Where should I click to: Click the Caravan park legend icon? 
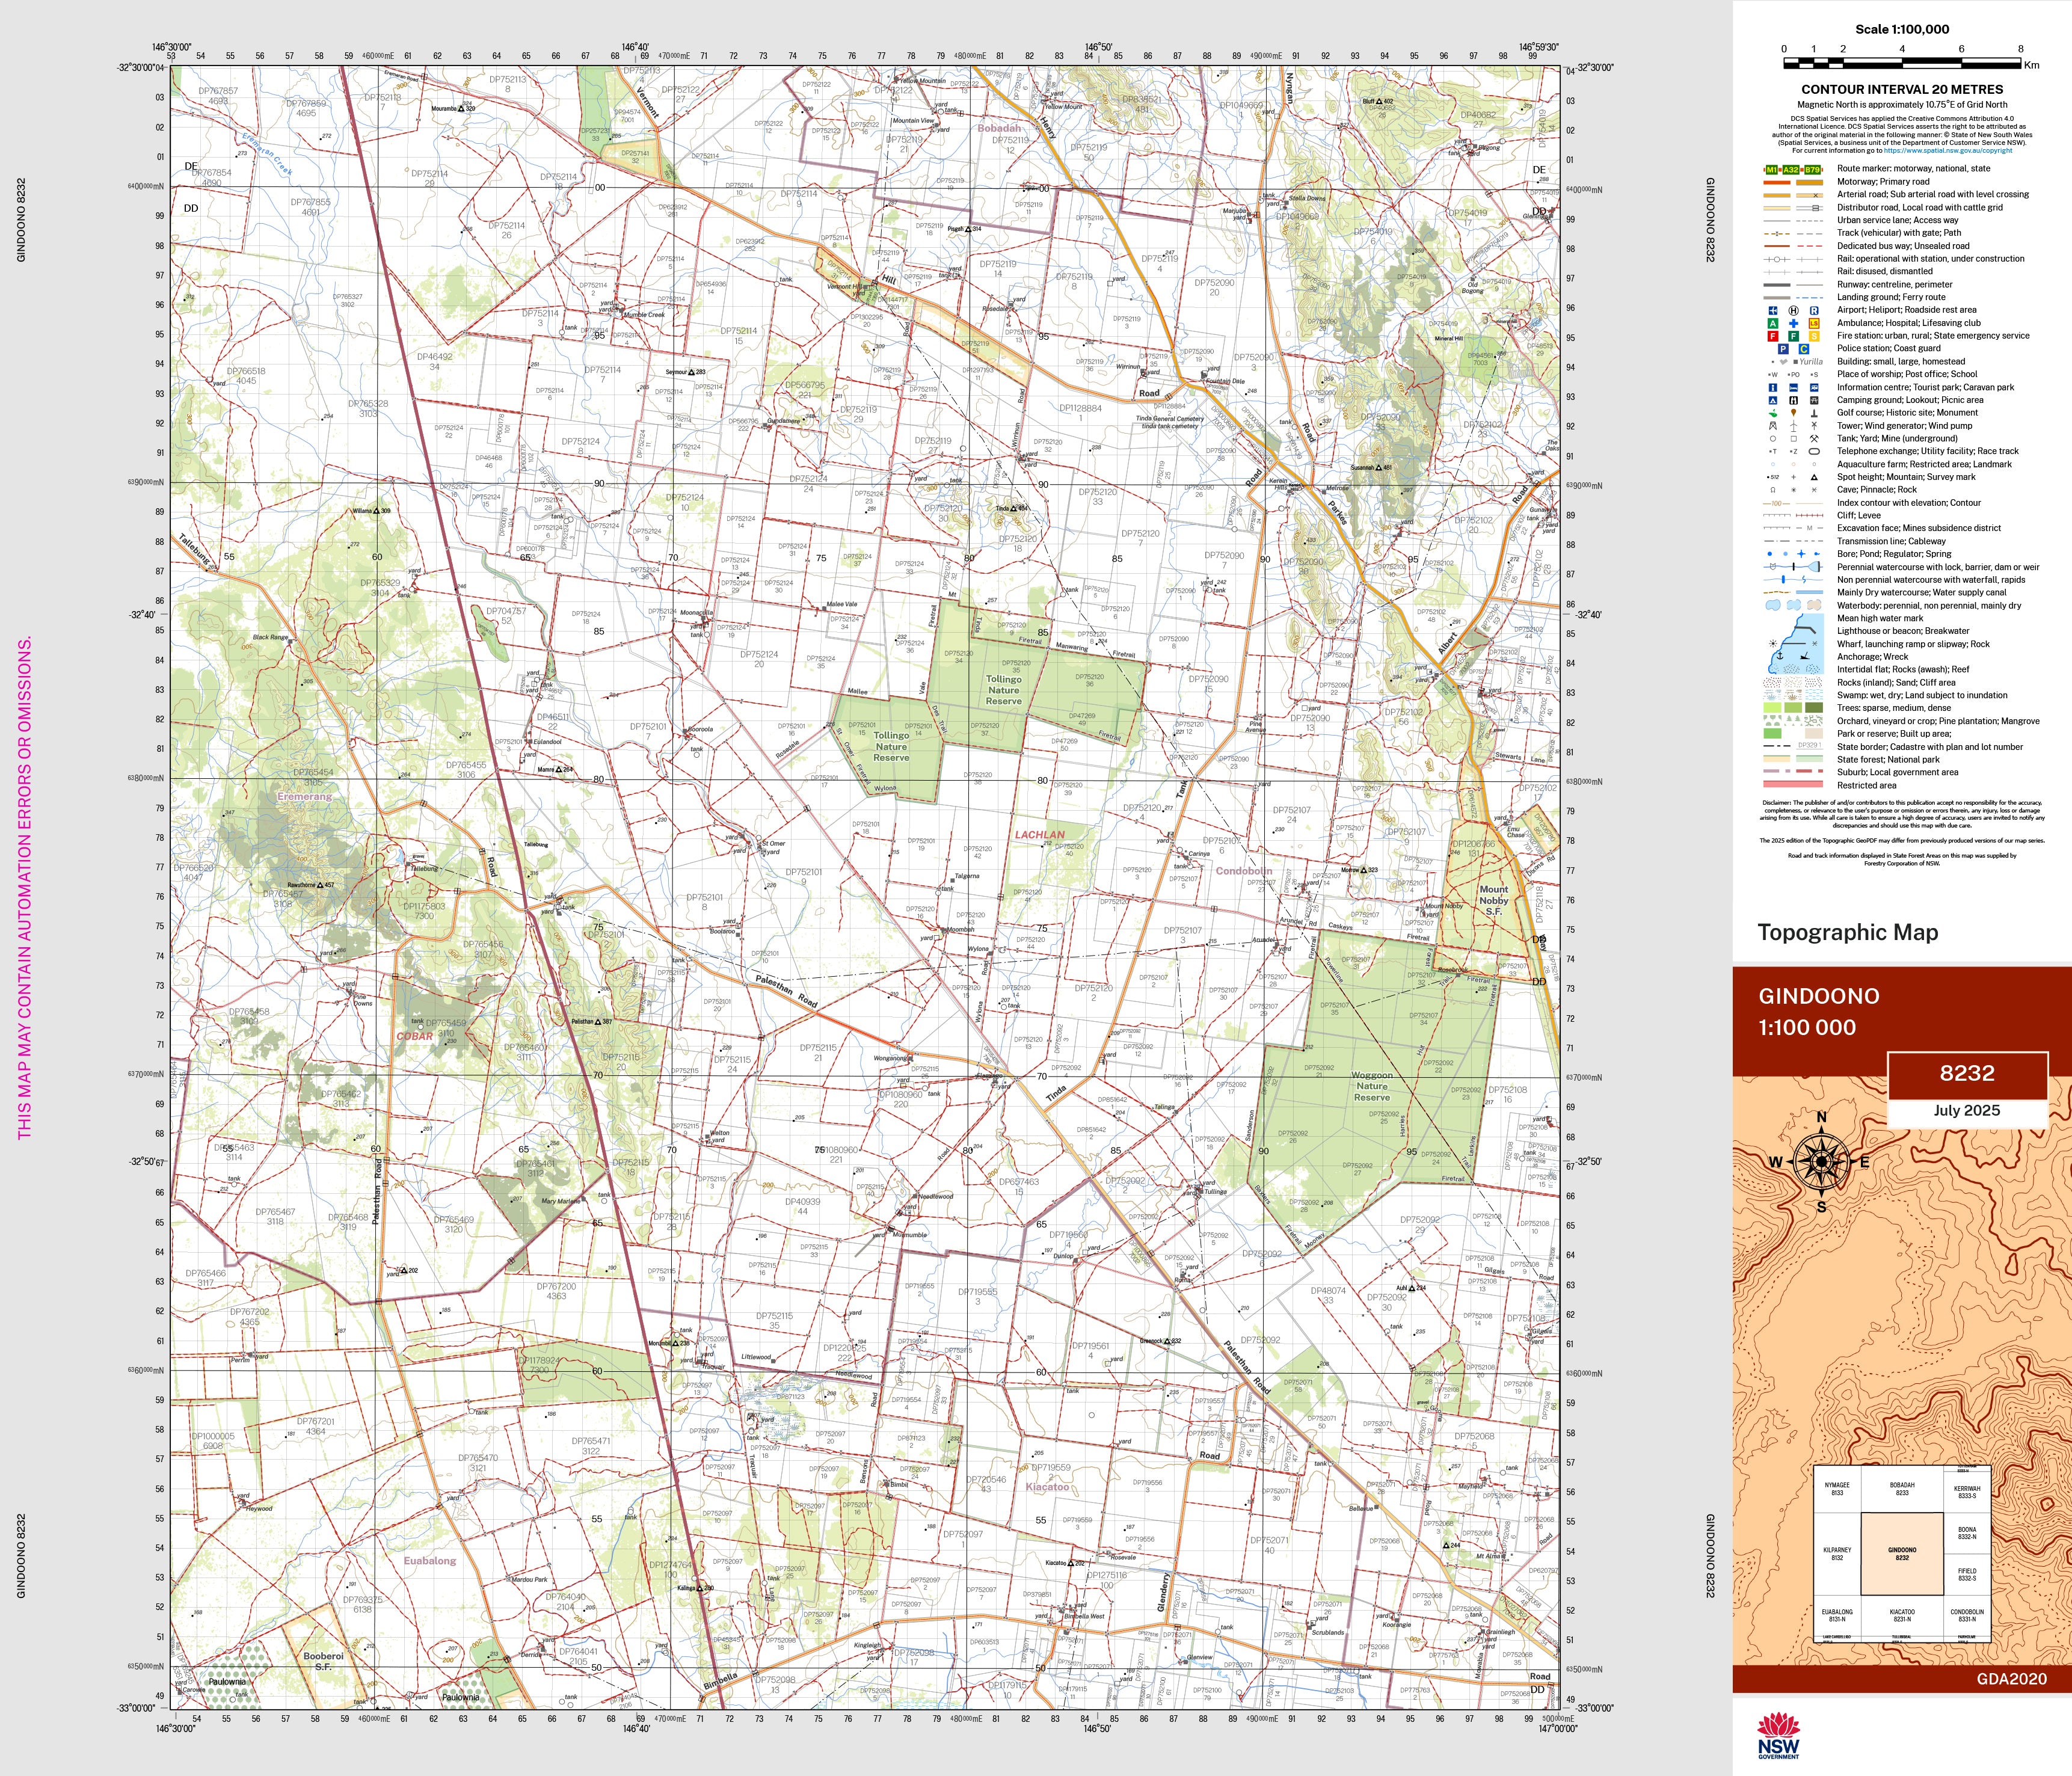1814,387
